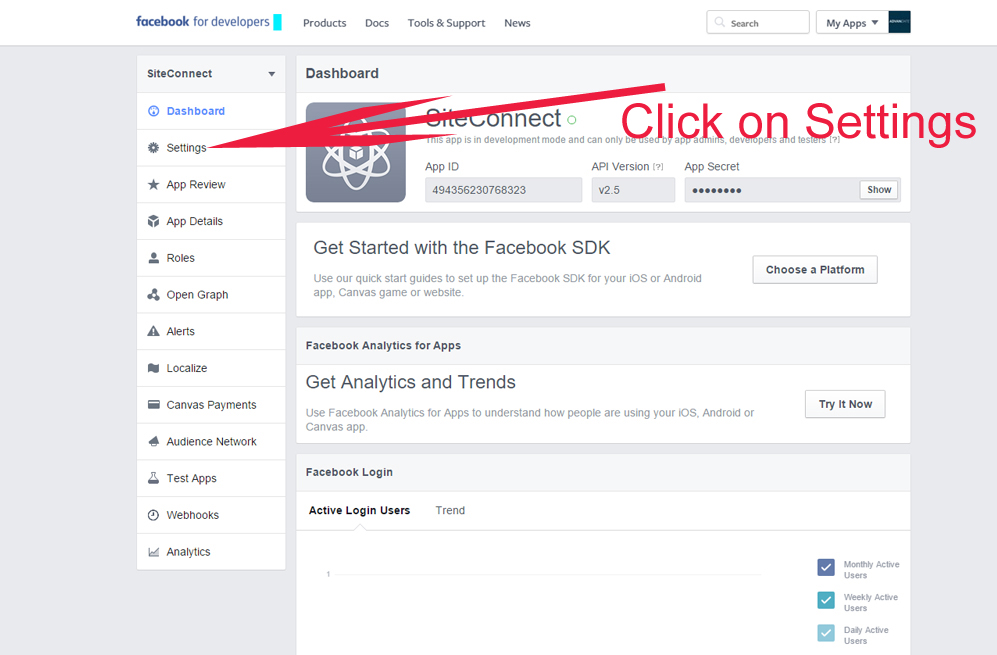Click the Dashboard gauge icon in sidebar
The image size is (997, 655).
click(153, 111)
